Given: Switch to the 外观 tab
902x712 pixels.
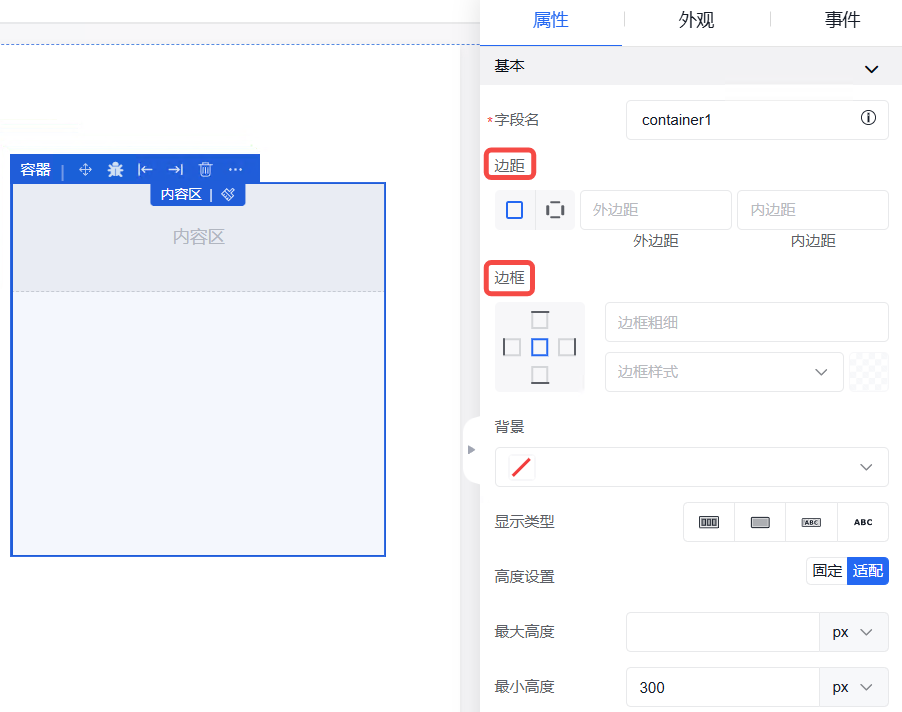Looking at the screenshot, I should (x=696, y=20).
